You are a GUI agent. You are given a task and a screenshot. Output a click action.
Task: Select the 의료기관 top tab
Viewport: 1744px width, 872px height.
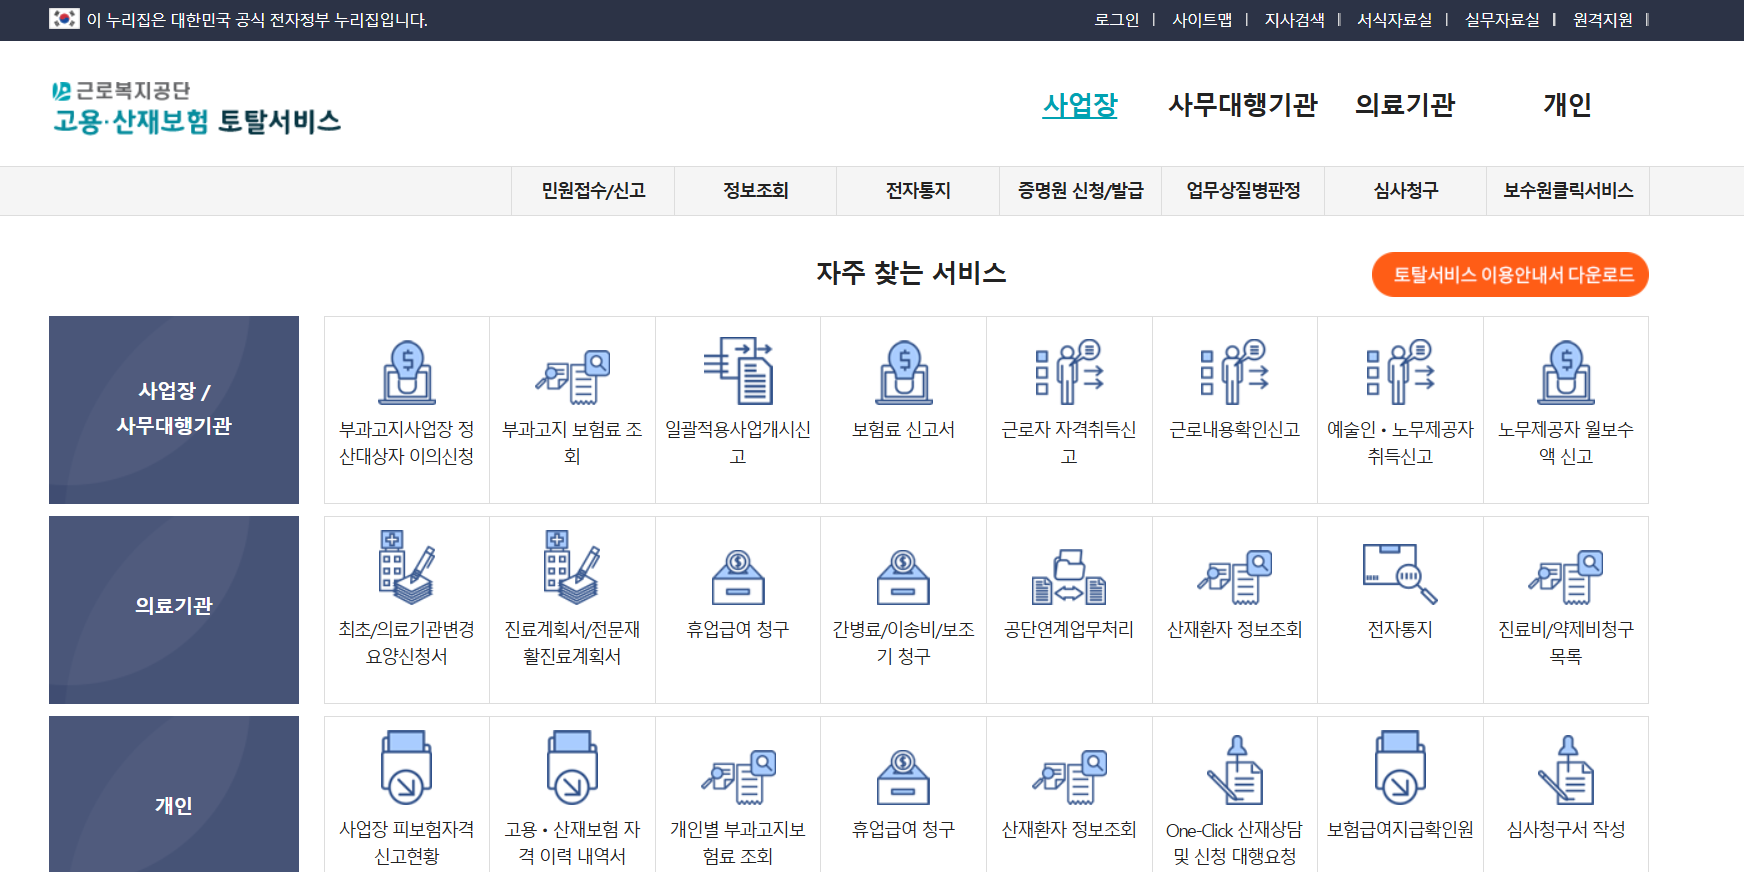click(x=1405, y=105)
